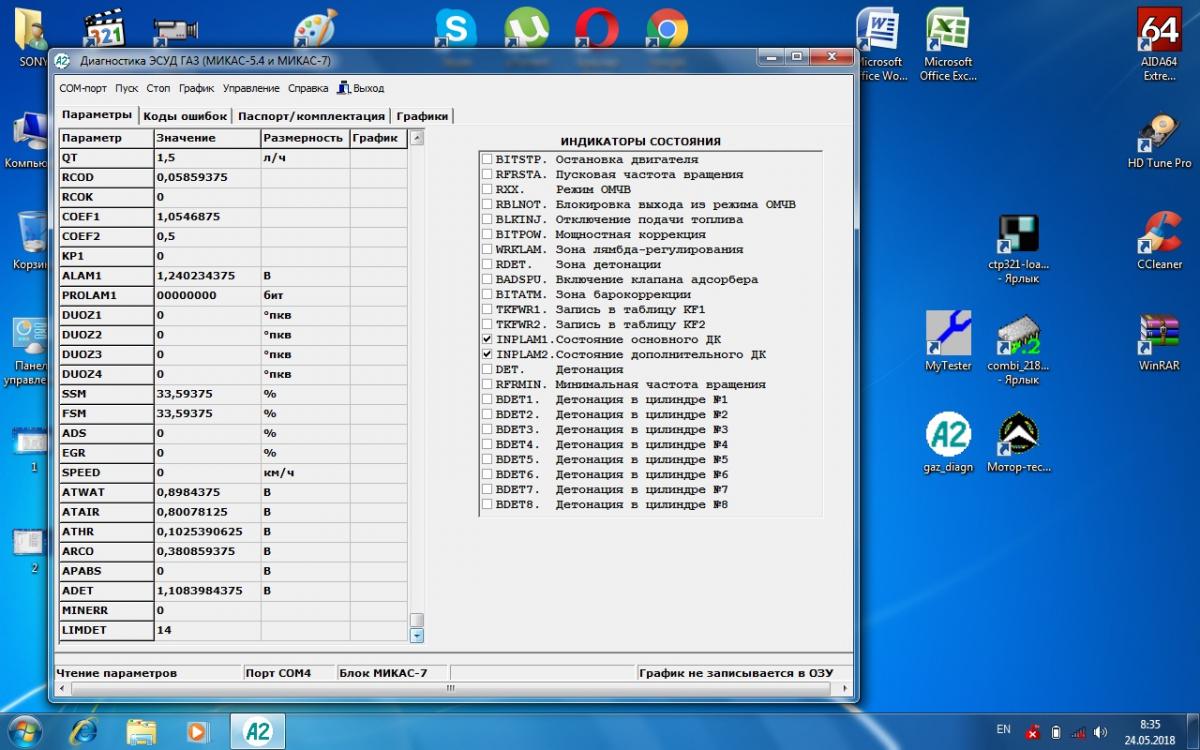Open gaz_diagn A2 desktop icon
The width and height of the screenshot is (1200, 750).
(948, 443)
